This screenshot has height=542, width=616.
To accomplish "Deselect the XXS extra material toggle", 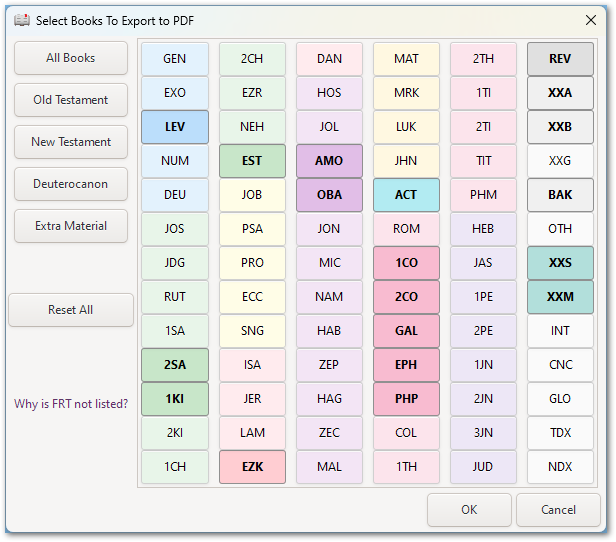I will coord(560,263).
